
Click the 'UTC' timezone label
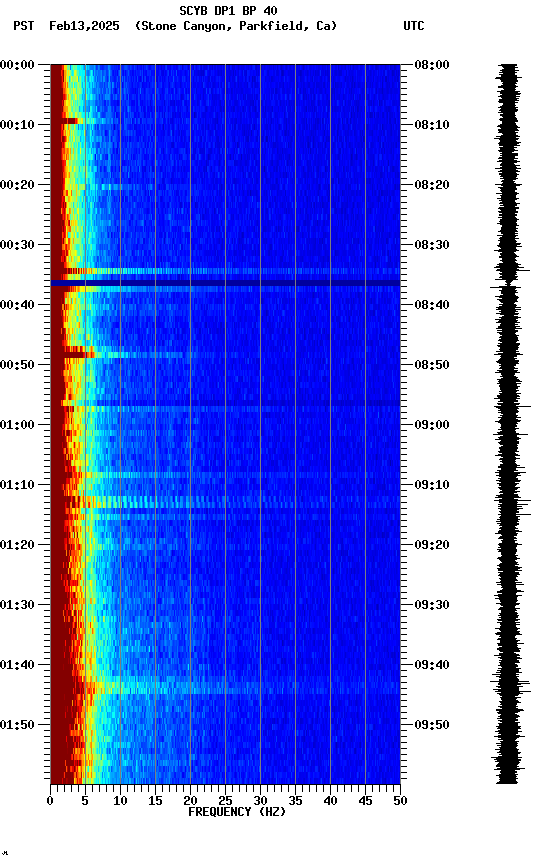(414, 26)
